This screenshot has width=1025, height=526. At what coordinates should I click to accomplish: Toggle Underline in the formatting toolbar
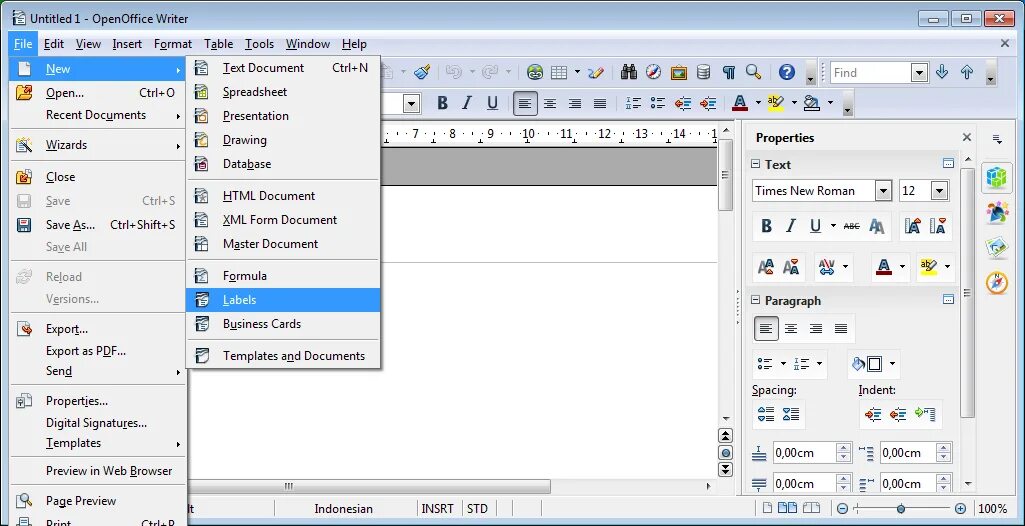point(492,103)
